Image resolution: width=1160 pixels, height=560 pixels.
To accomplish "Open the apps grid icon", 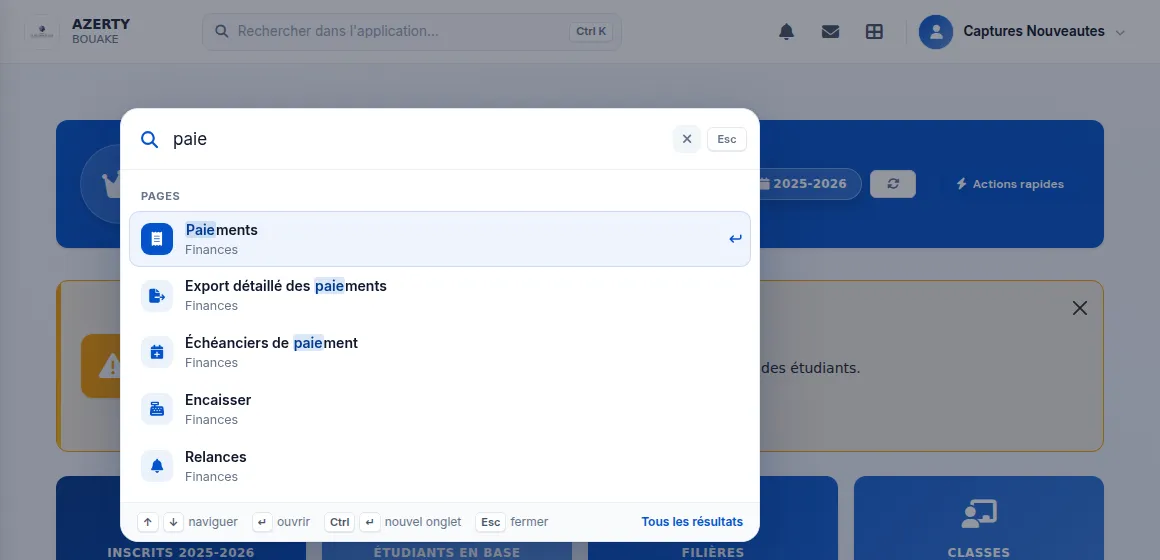I will [874, 32].
